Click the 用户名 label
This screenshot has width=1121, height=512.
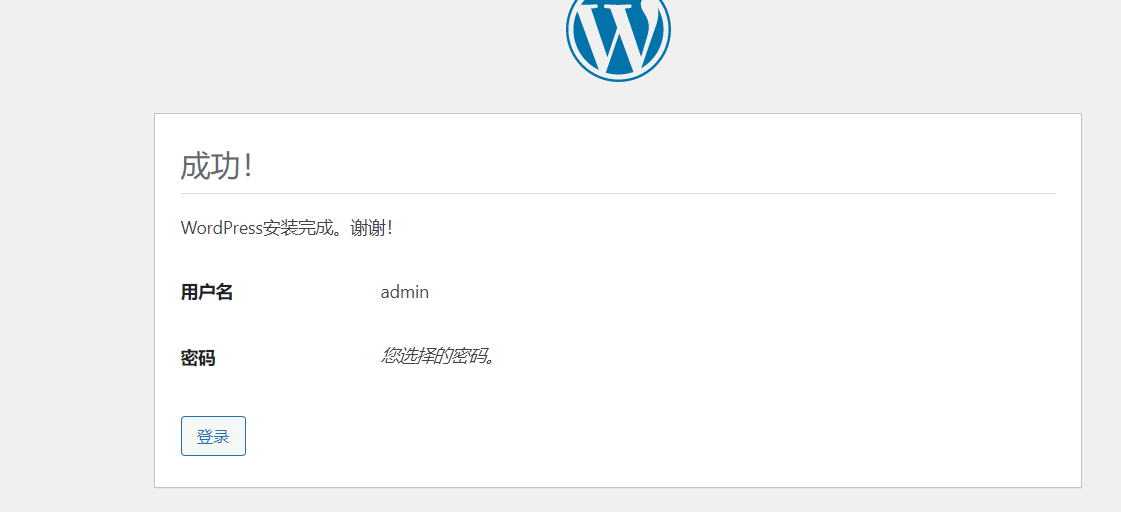point(207,292)
